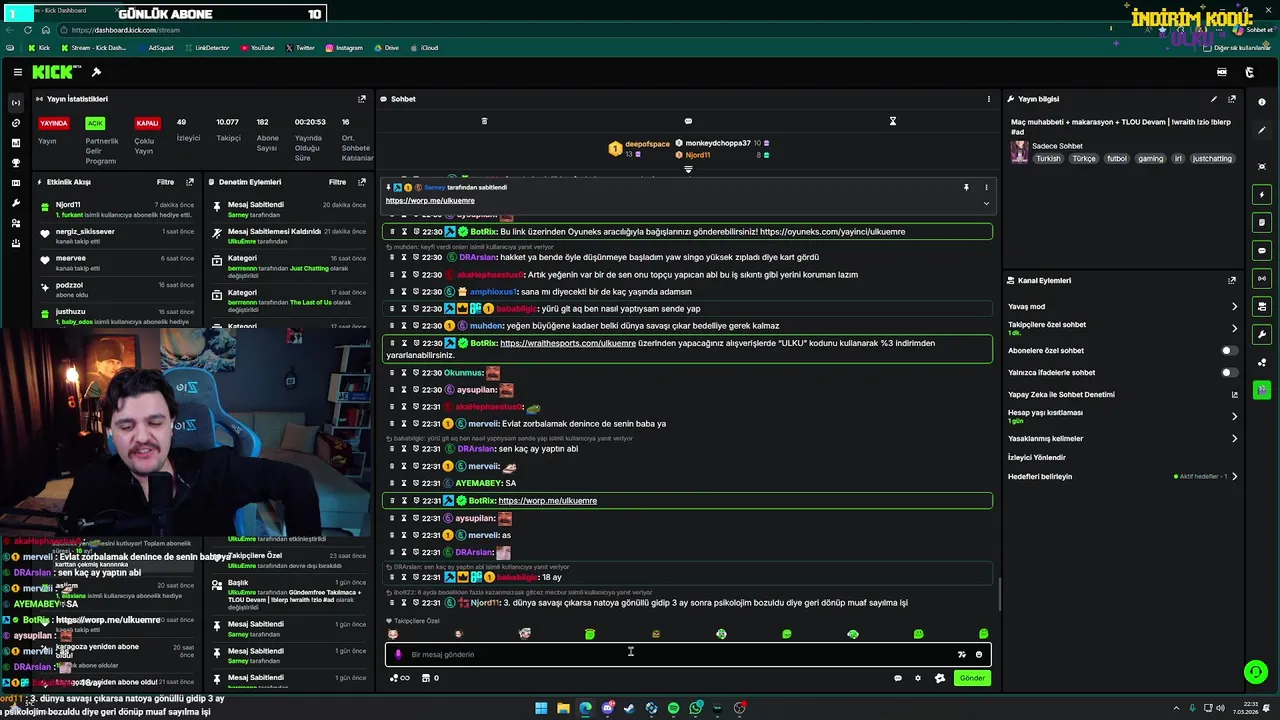Click the İzleyici Yönlendir option

[1037, 458]
